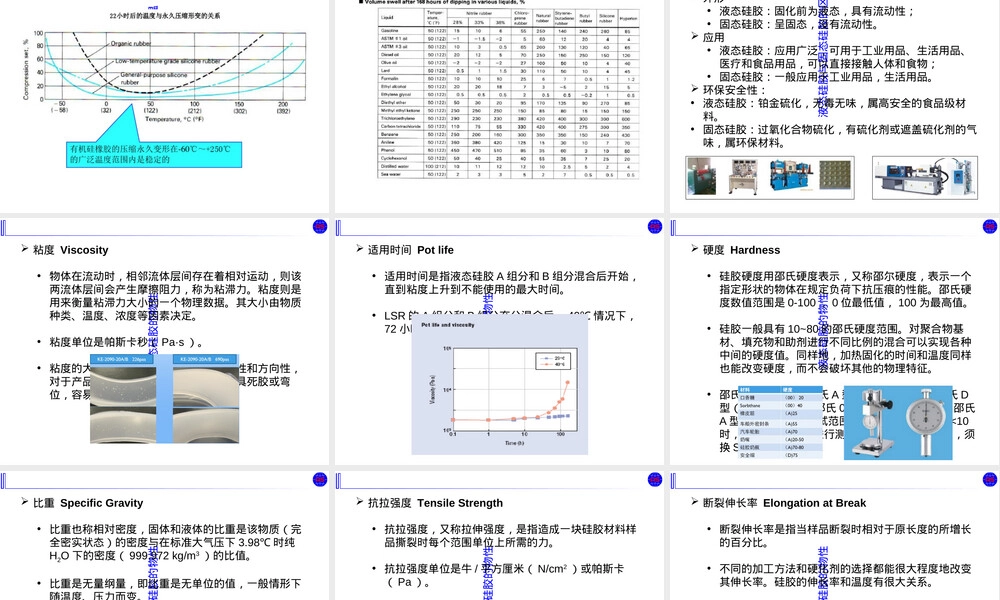Select the bullet starting '适用时间是指液态硅胶'
1000x600 pixels.
pyautogui.click(x=511, y=282)
